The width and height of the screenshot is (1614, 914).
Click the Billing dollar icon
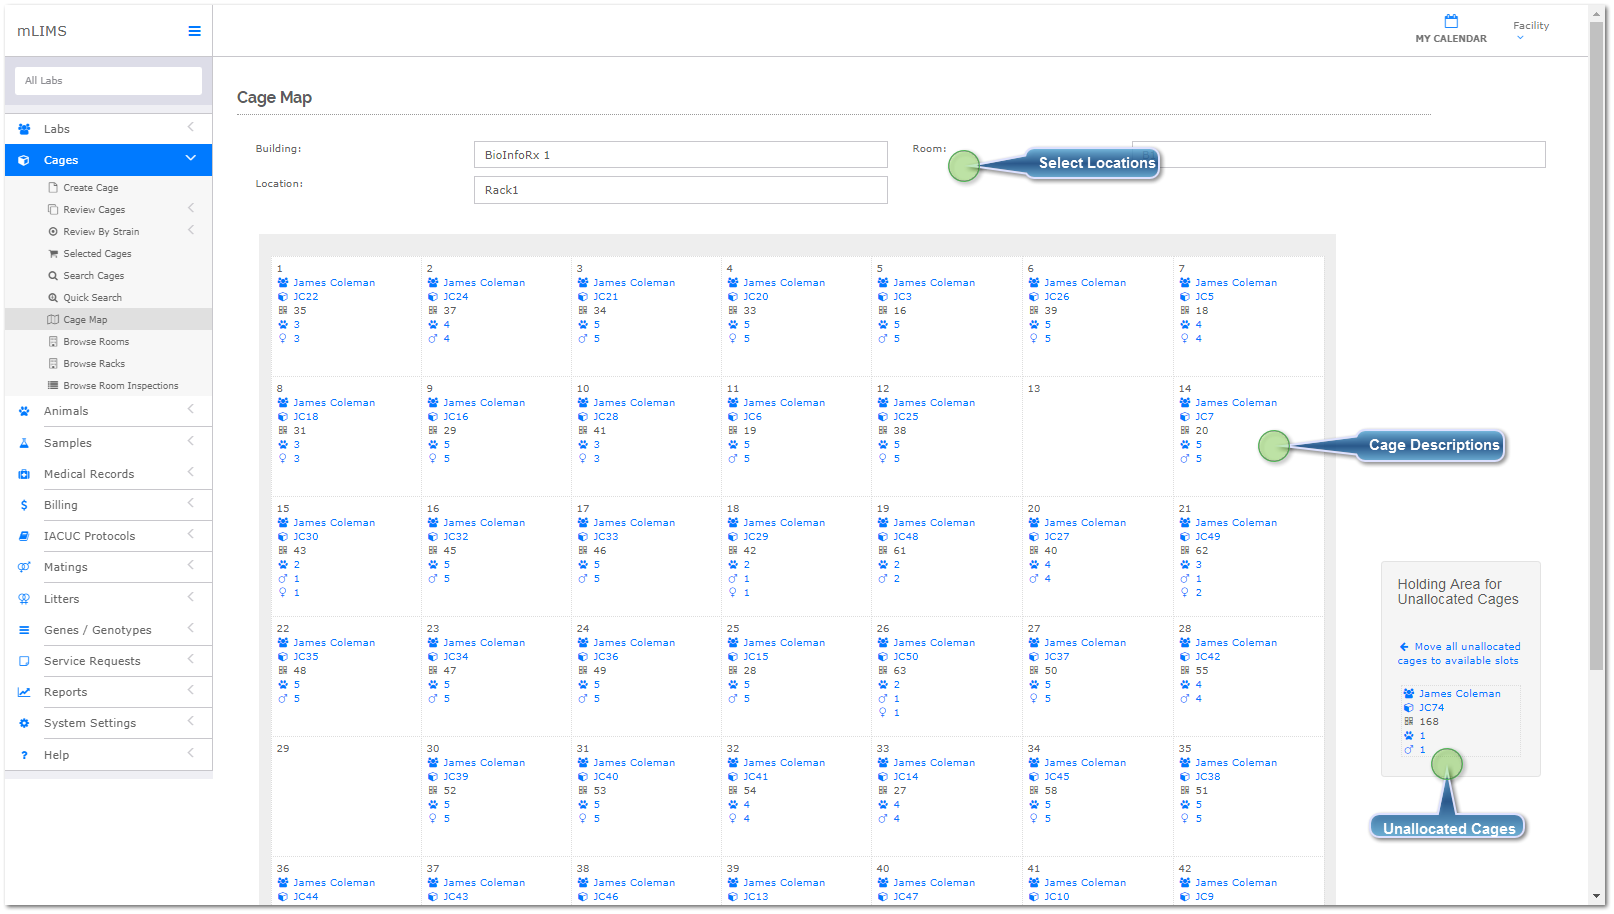pos(24,505)
